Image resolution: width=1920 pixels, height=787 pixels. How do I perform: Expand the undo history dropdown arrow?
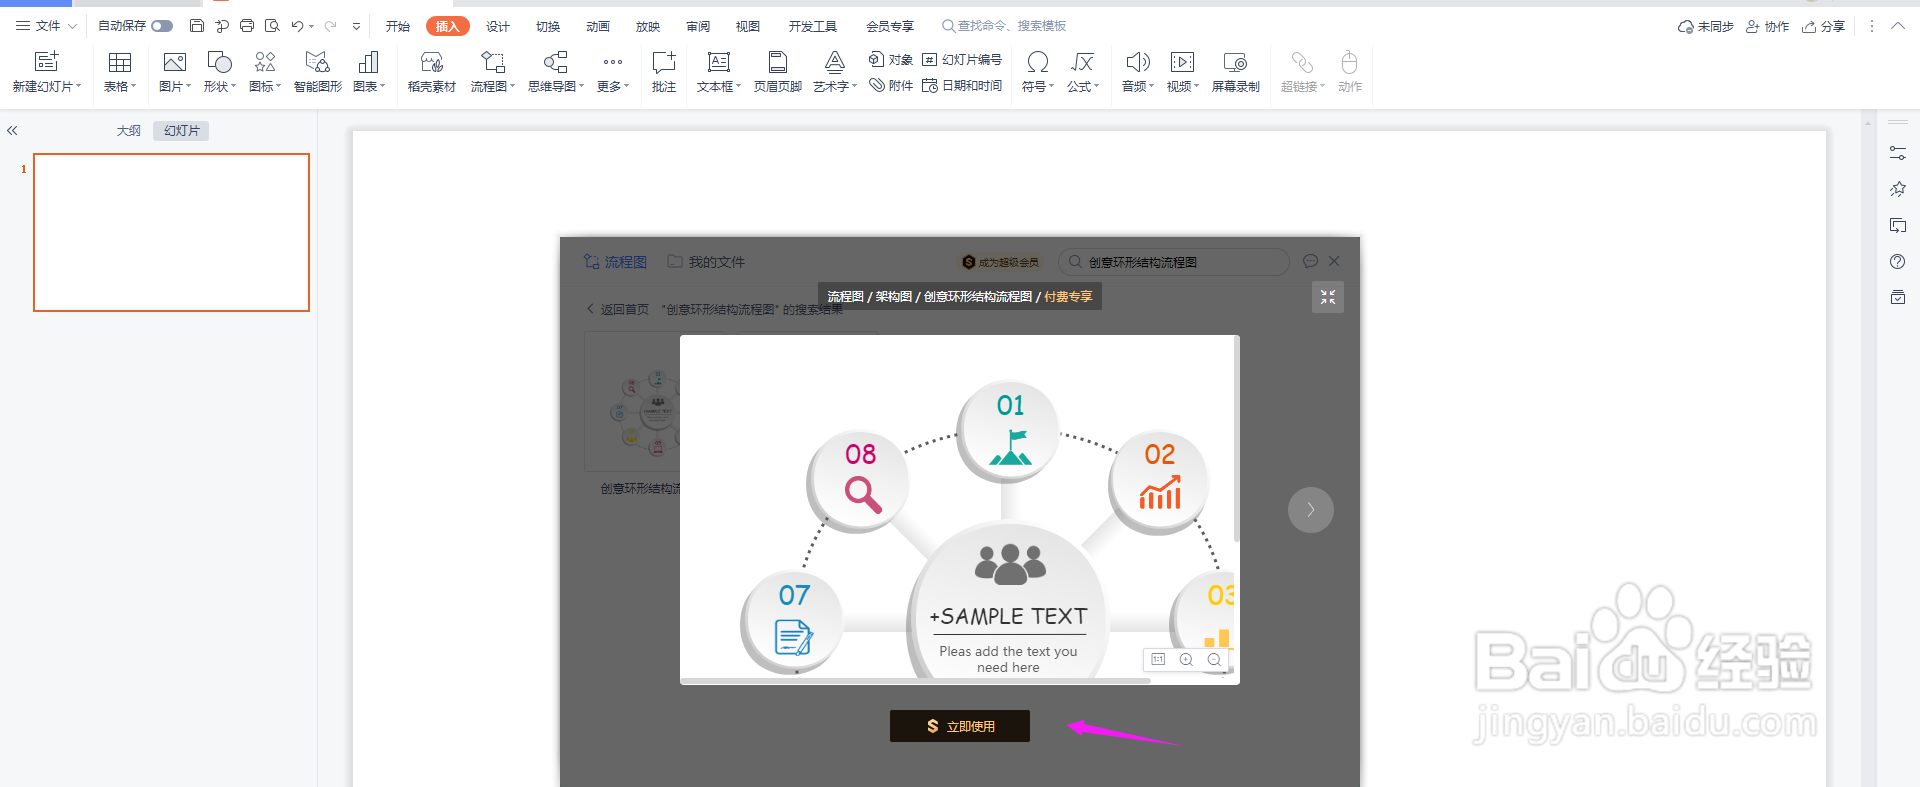pos(312,27)
